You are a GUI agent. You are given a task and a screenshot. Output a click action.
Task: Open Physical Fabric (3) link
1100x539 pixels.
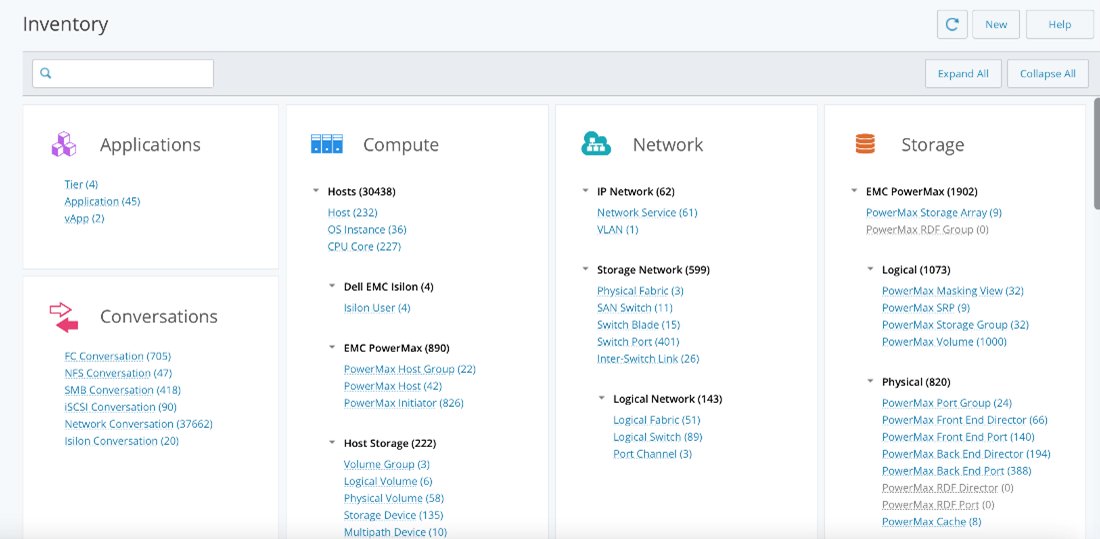coord(640,291)
